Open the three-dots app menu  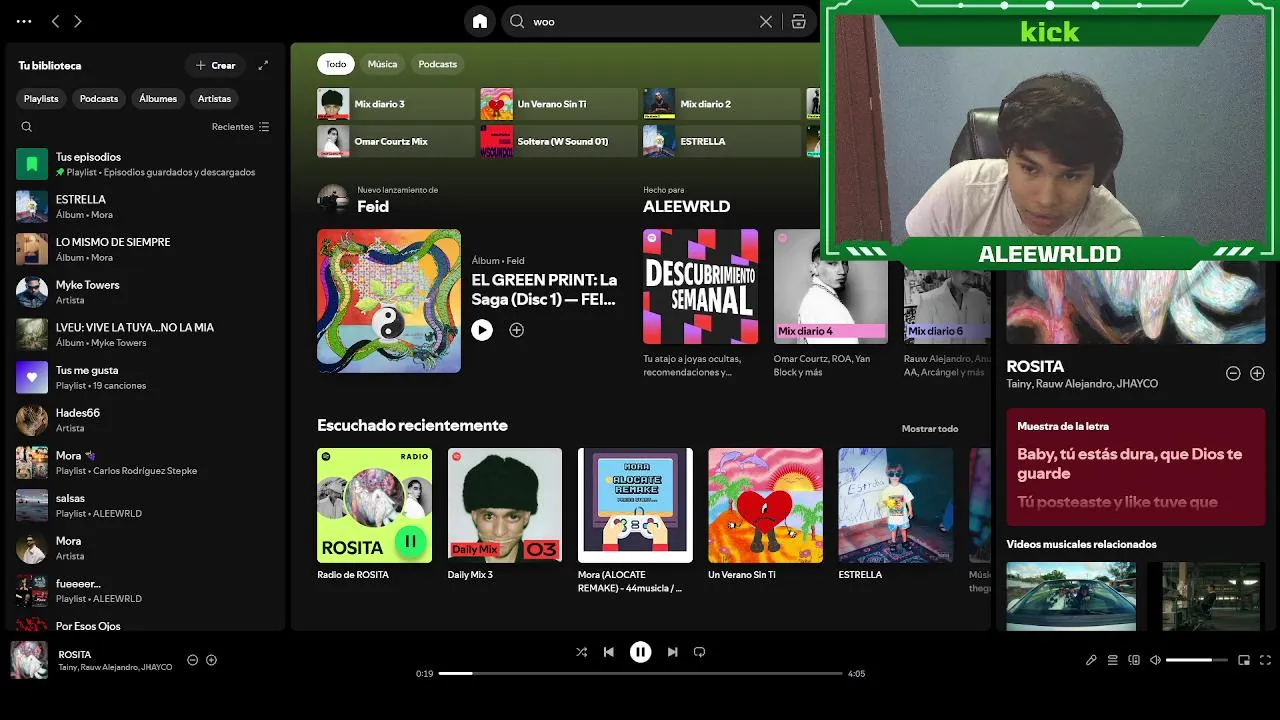pyautogui.click(x=24, y=21)
